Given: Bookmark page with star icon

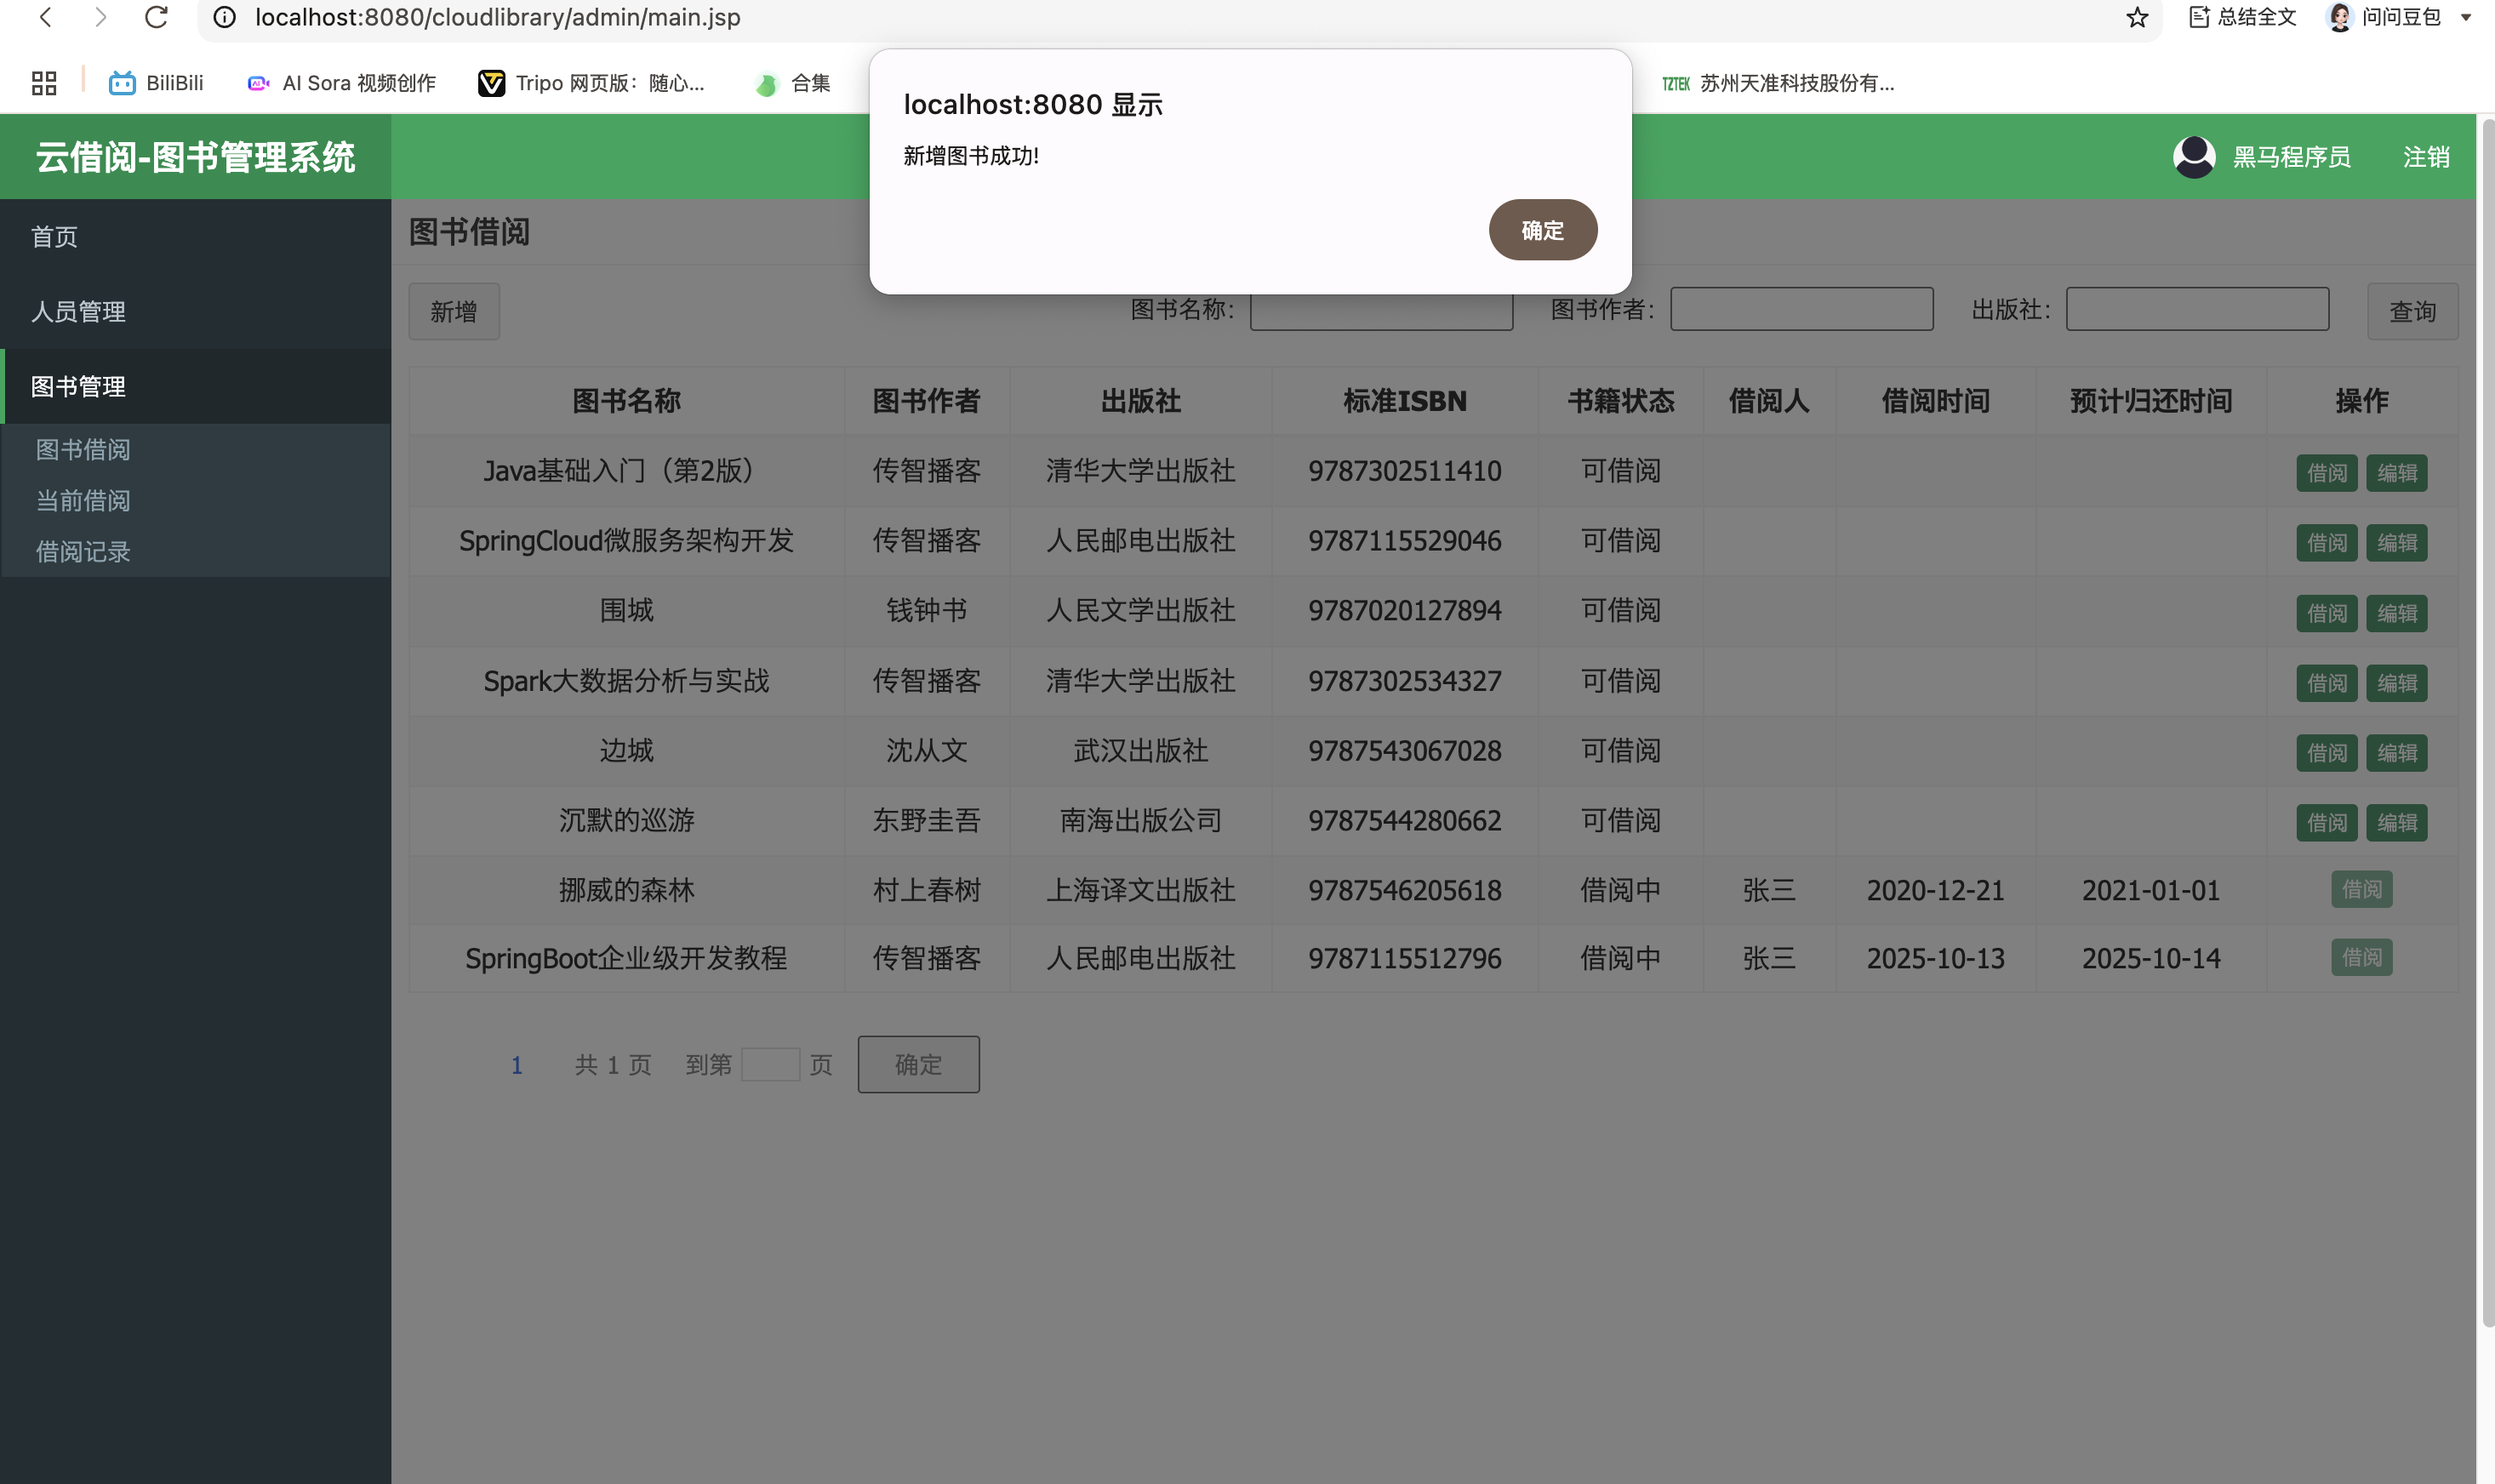Looking at the screenshot, I should pyautogui.click(x=2137, y=17).
